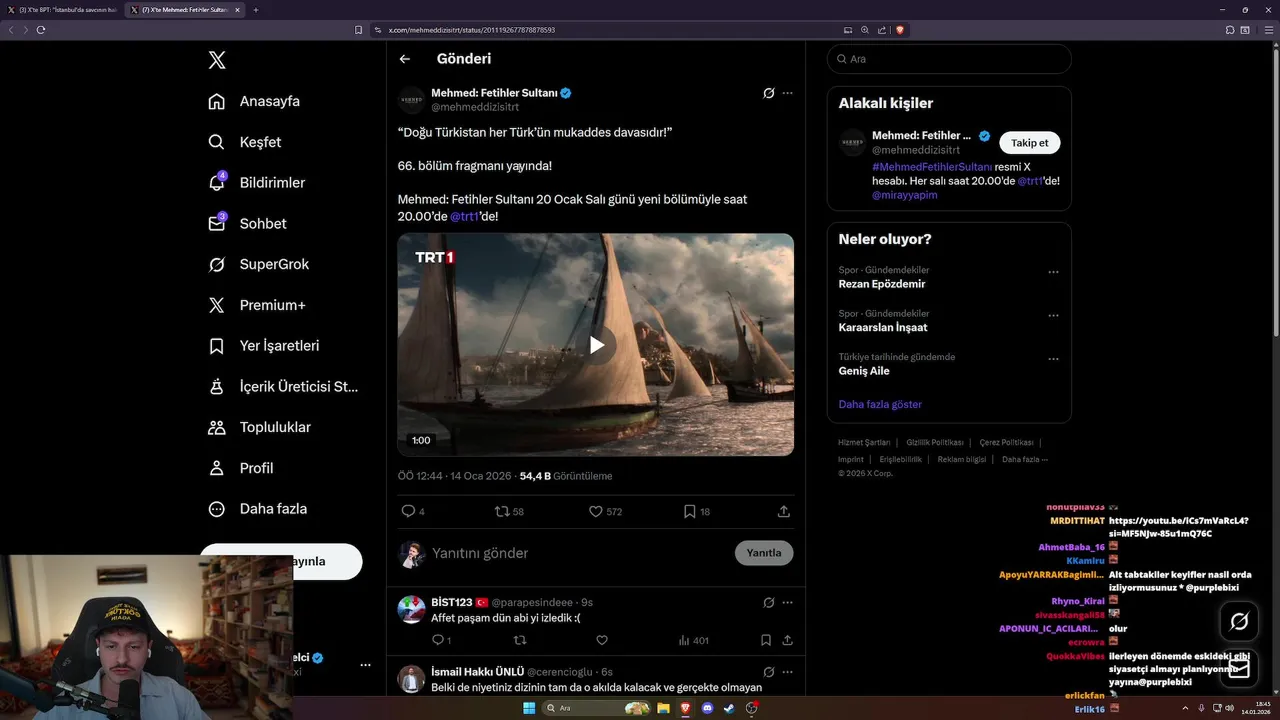Click the back arrow next to Gönderi
The image size is (1280, 720).
click(x=405, y=59)
